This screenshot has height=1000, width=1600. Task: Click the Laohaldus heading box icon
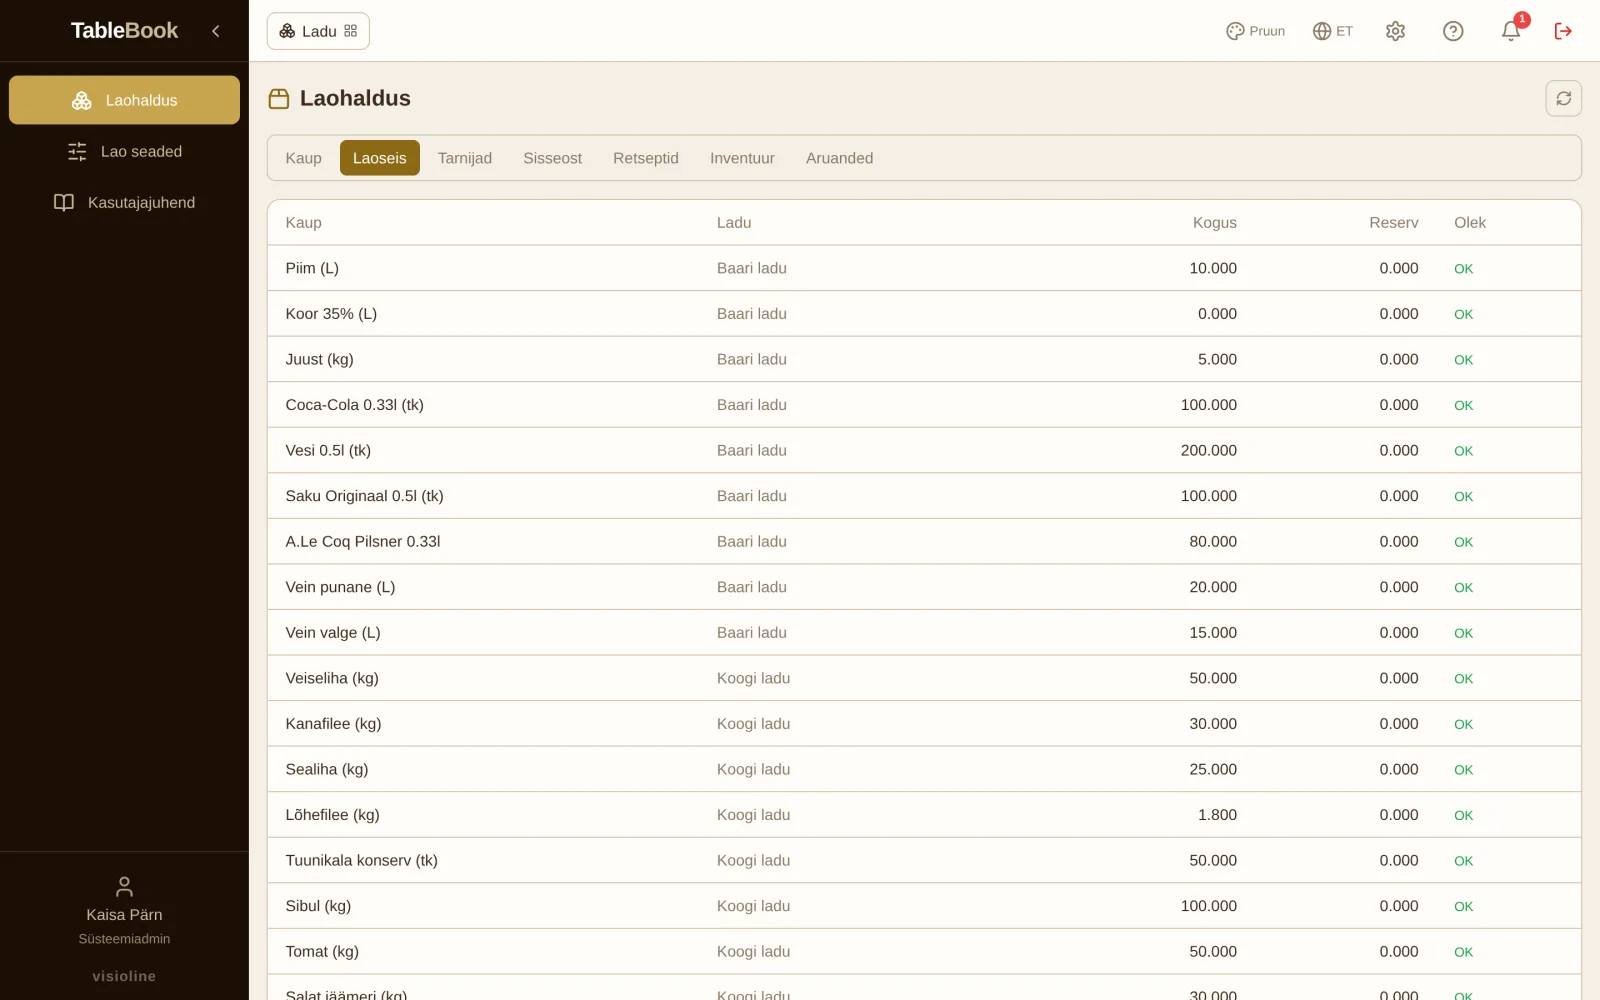point(279,98)
